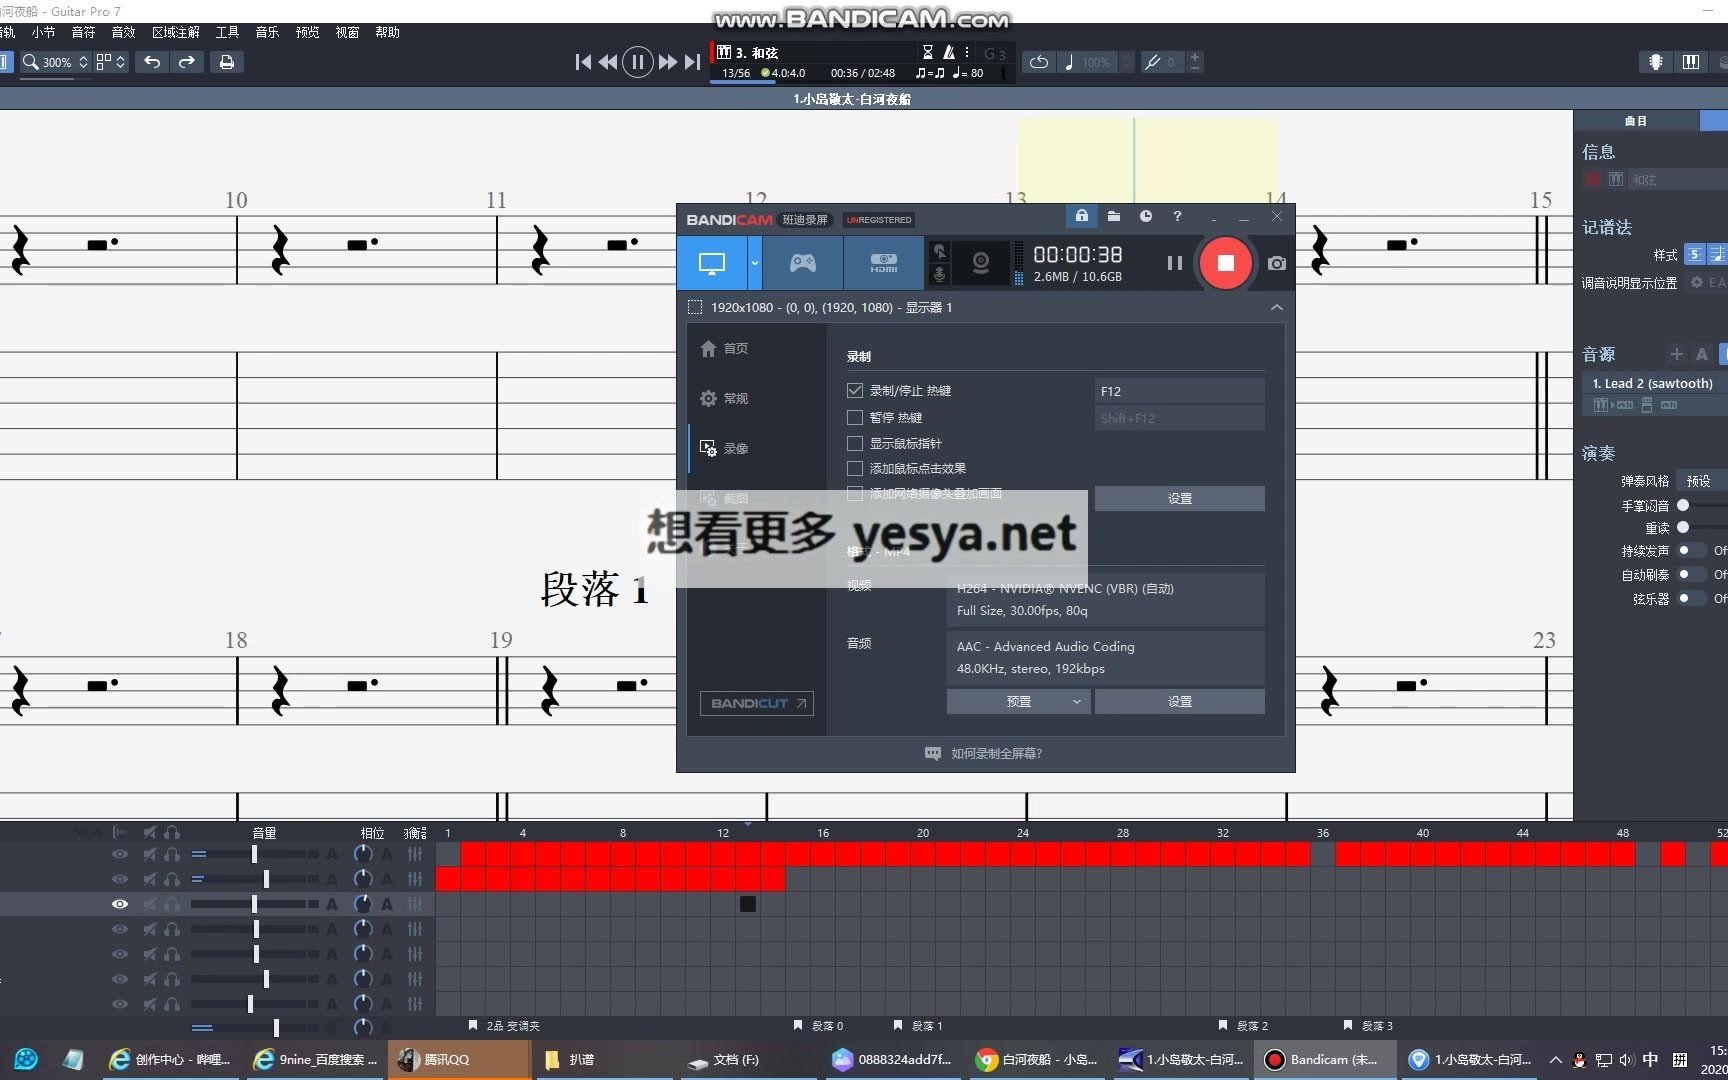Viewport: 1728px width, 1080px height.
Task: Toggle 录制/停止 热键 checkbox
Action: [855, 391]
